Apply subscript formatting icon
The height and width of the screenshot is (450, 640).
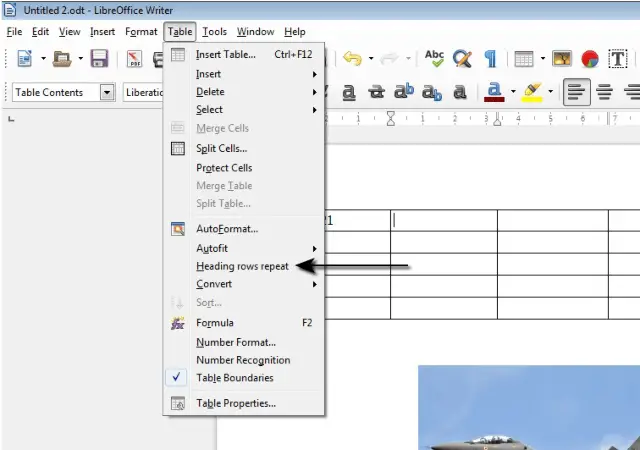pyautogui.click(x=432, y=92)
